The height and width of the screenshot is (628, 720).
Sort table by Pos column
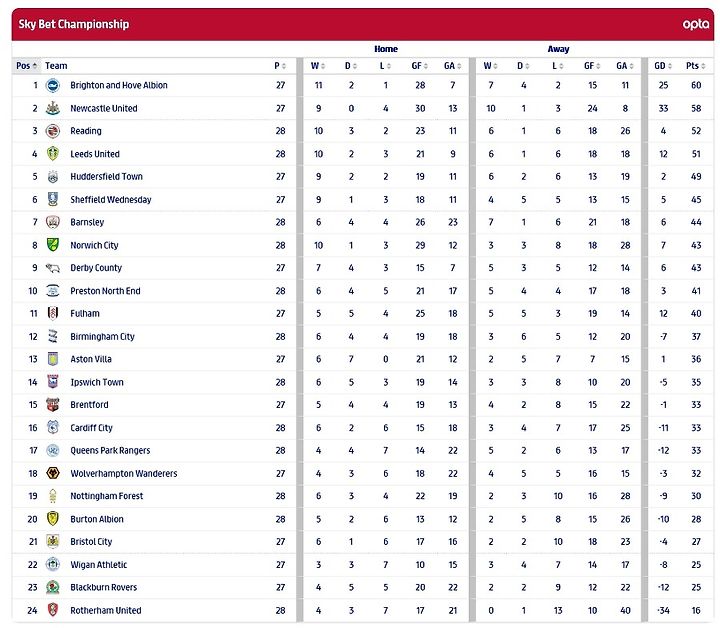26,66
